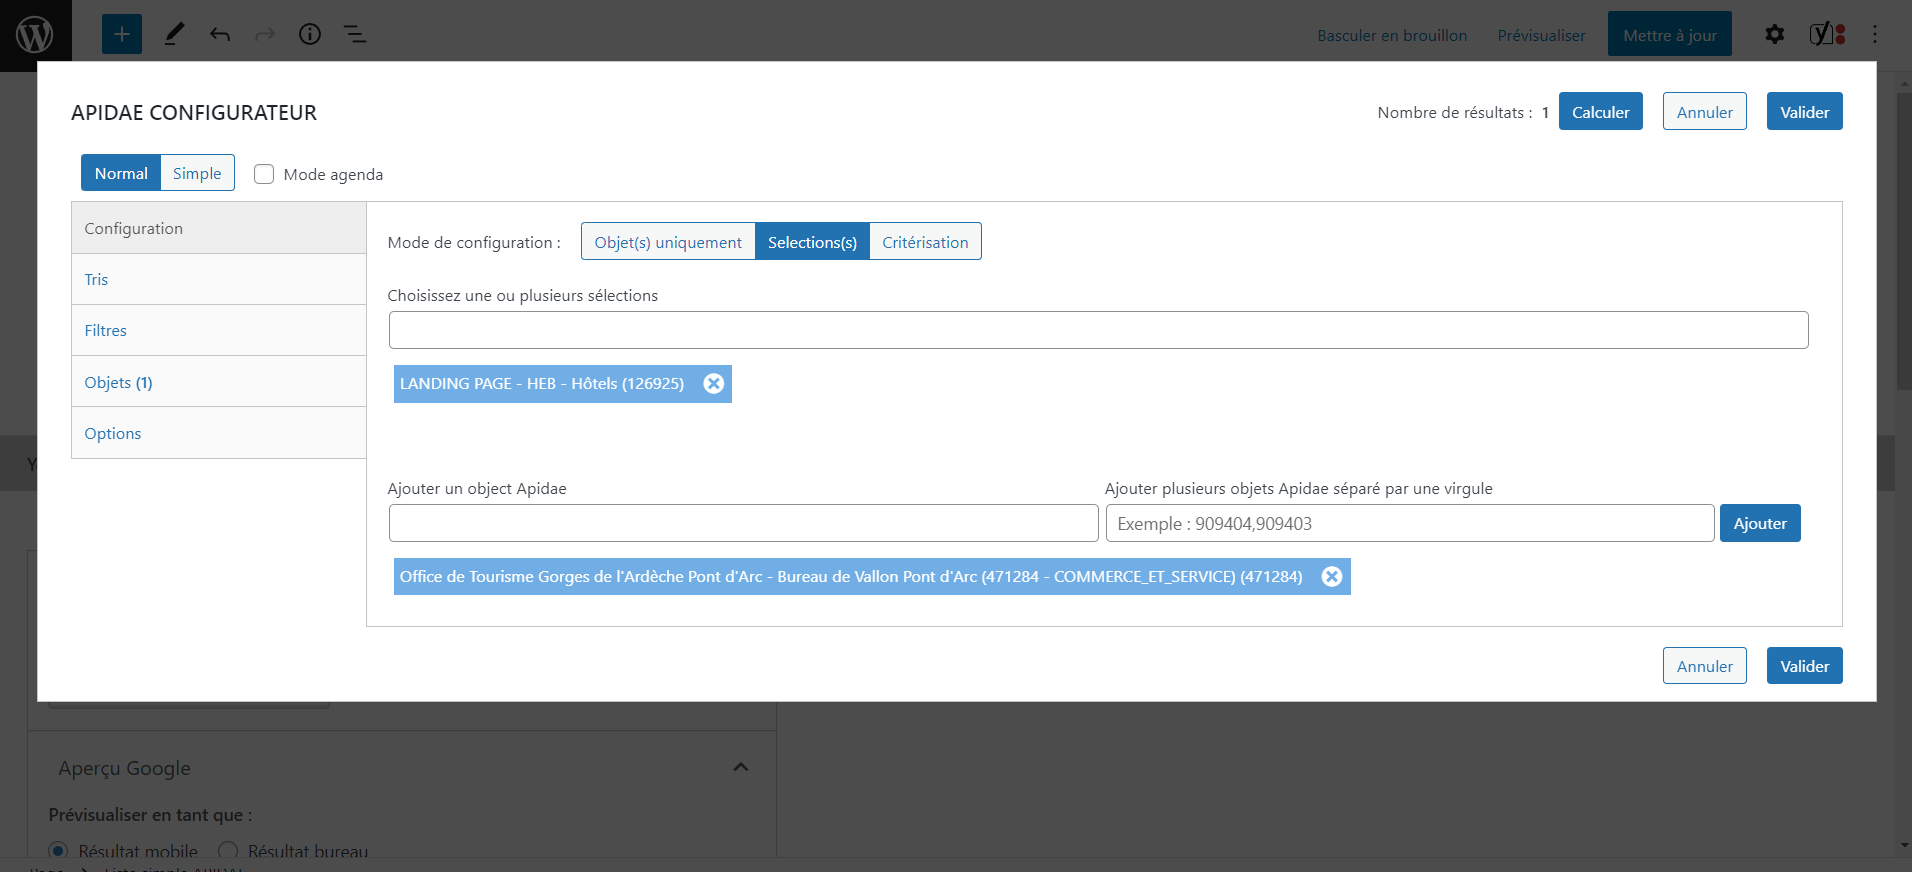Switch to Simple mode
1912x872 pixels.
(197, 173)
